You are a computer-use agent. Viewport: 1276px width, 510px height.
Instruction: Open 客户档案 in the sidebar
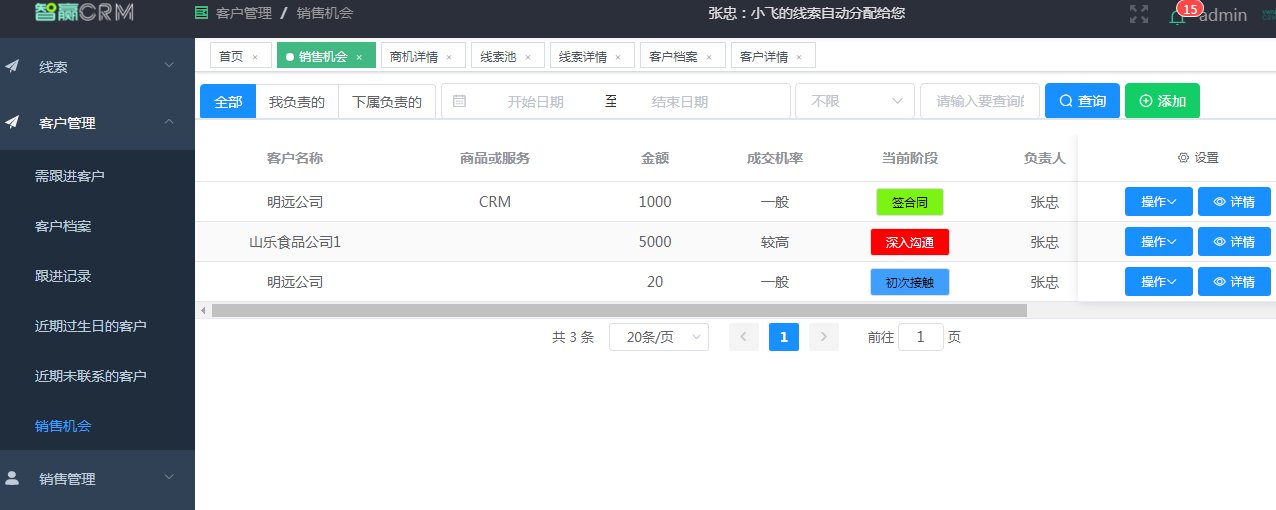(63, 226)
